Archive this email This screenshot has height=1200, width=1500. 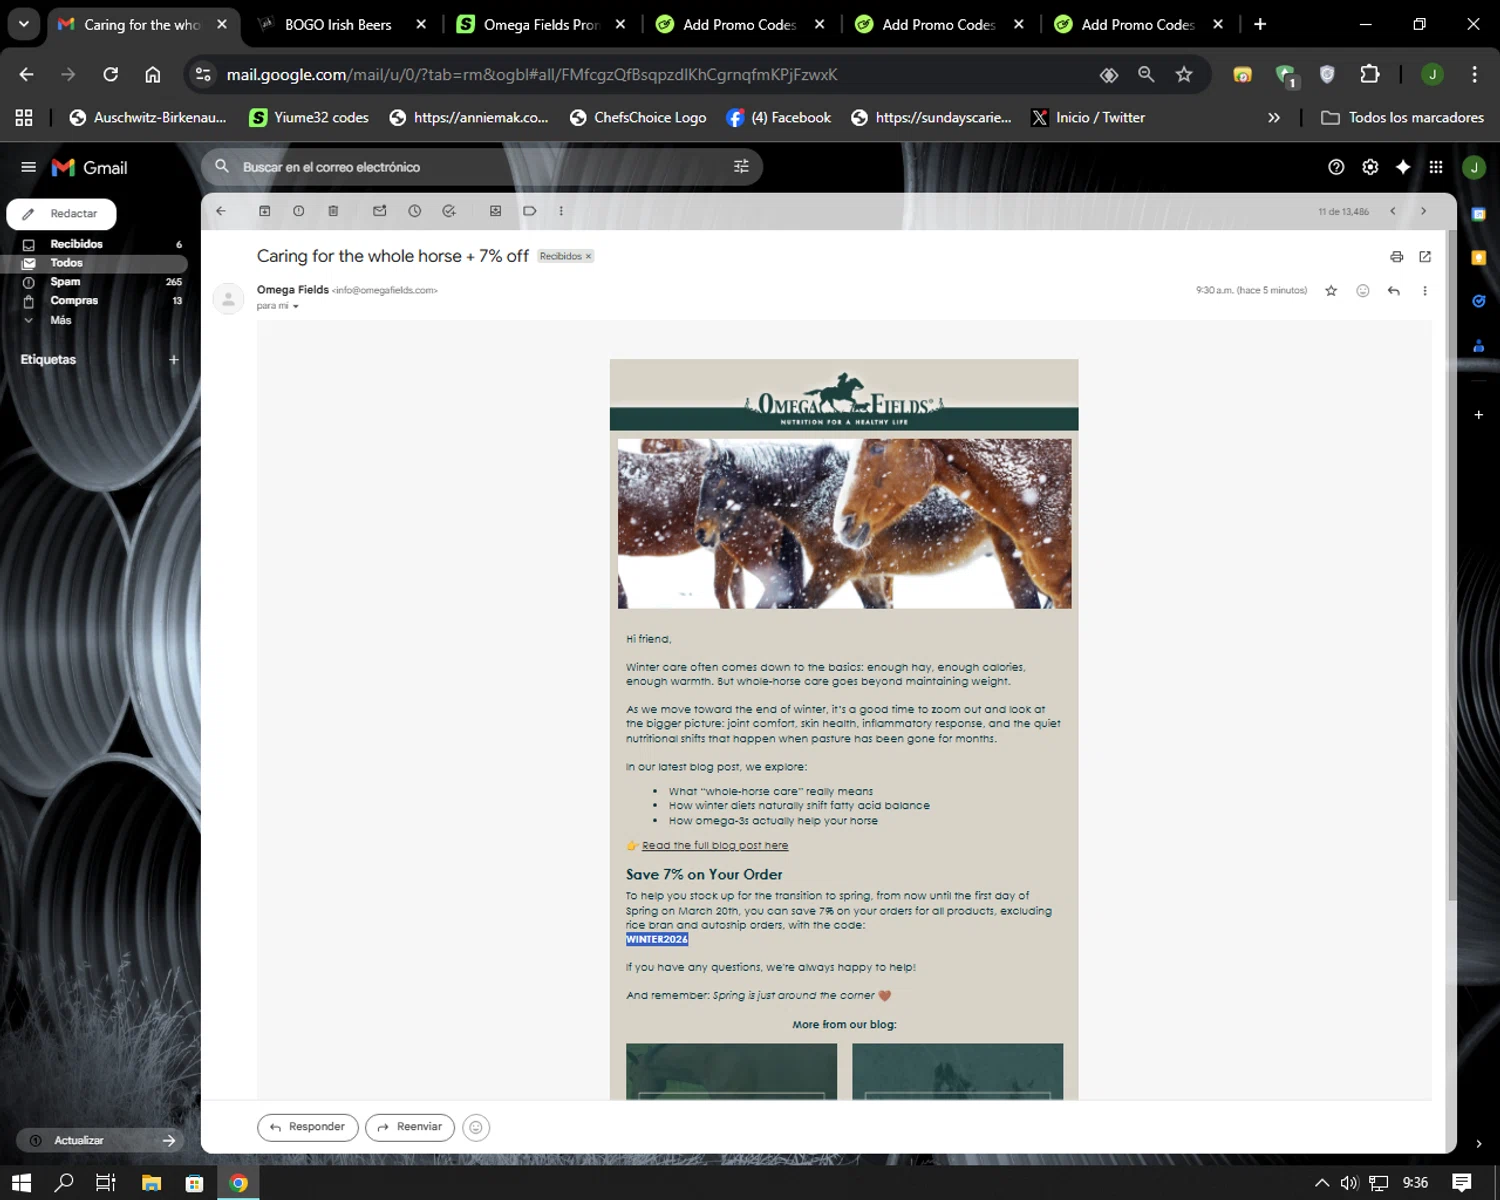click(x=265, y=211)
